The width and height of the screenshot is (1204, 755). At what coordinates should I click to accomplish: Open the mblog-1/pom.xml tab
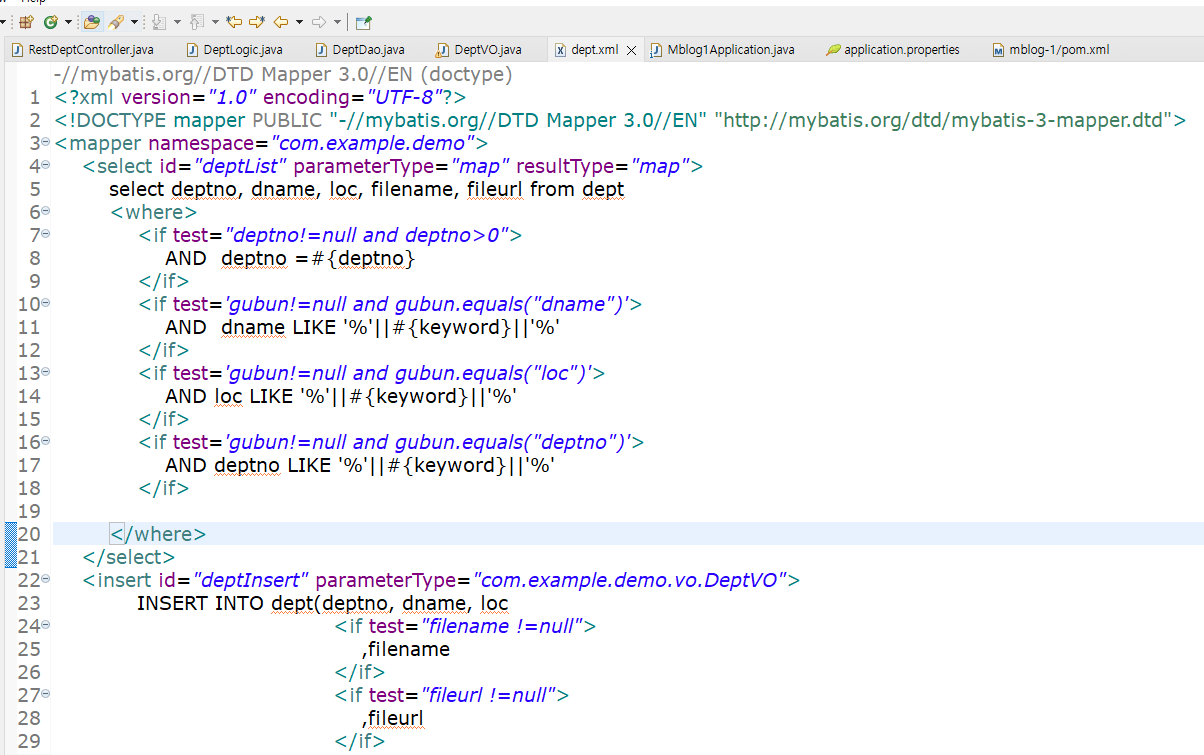(1050, 49)
